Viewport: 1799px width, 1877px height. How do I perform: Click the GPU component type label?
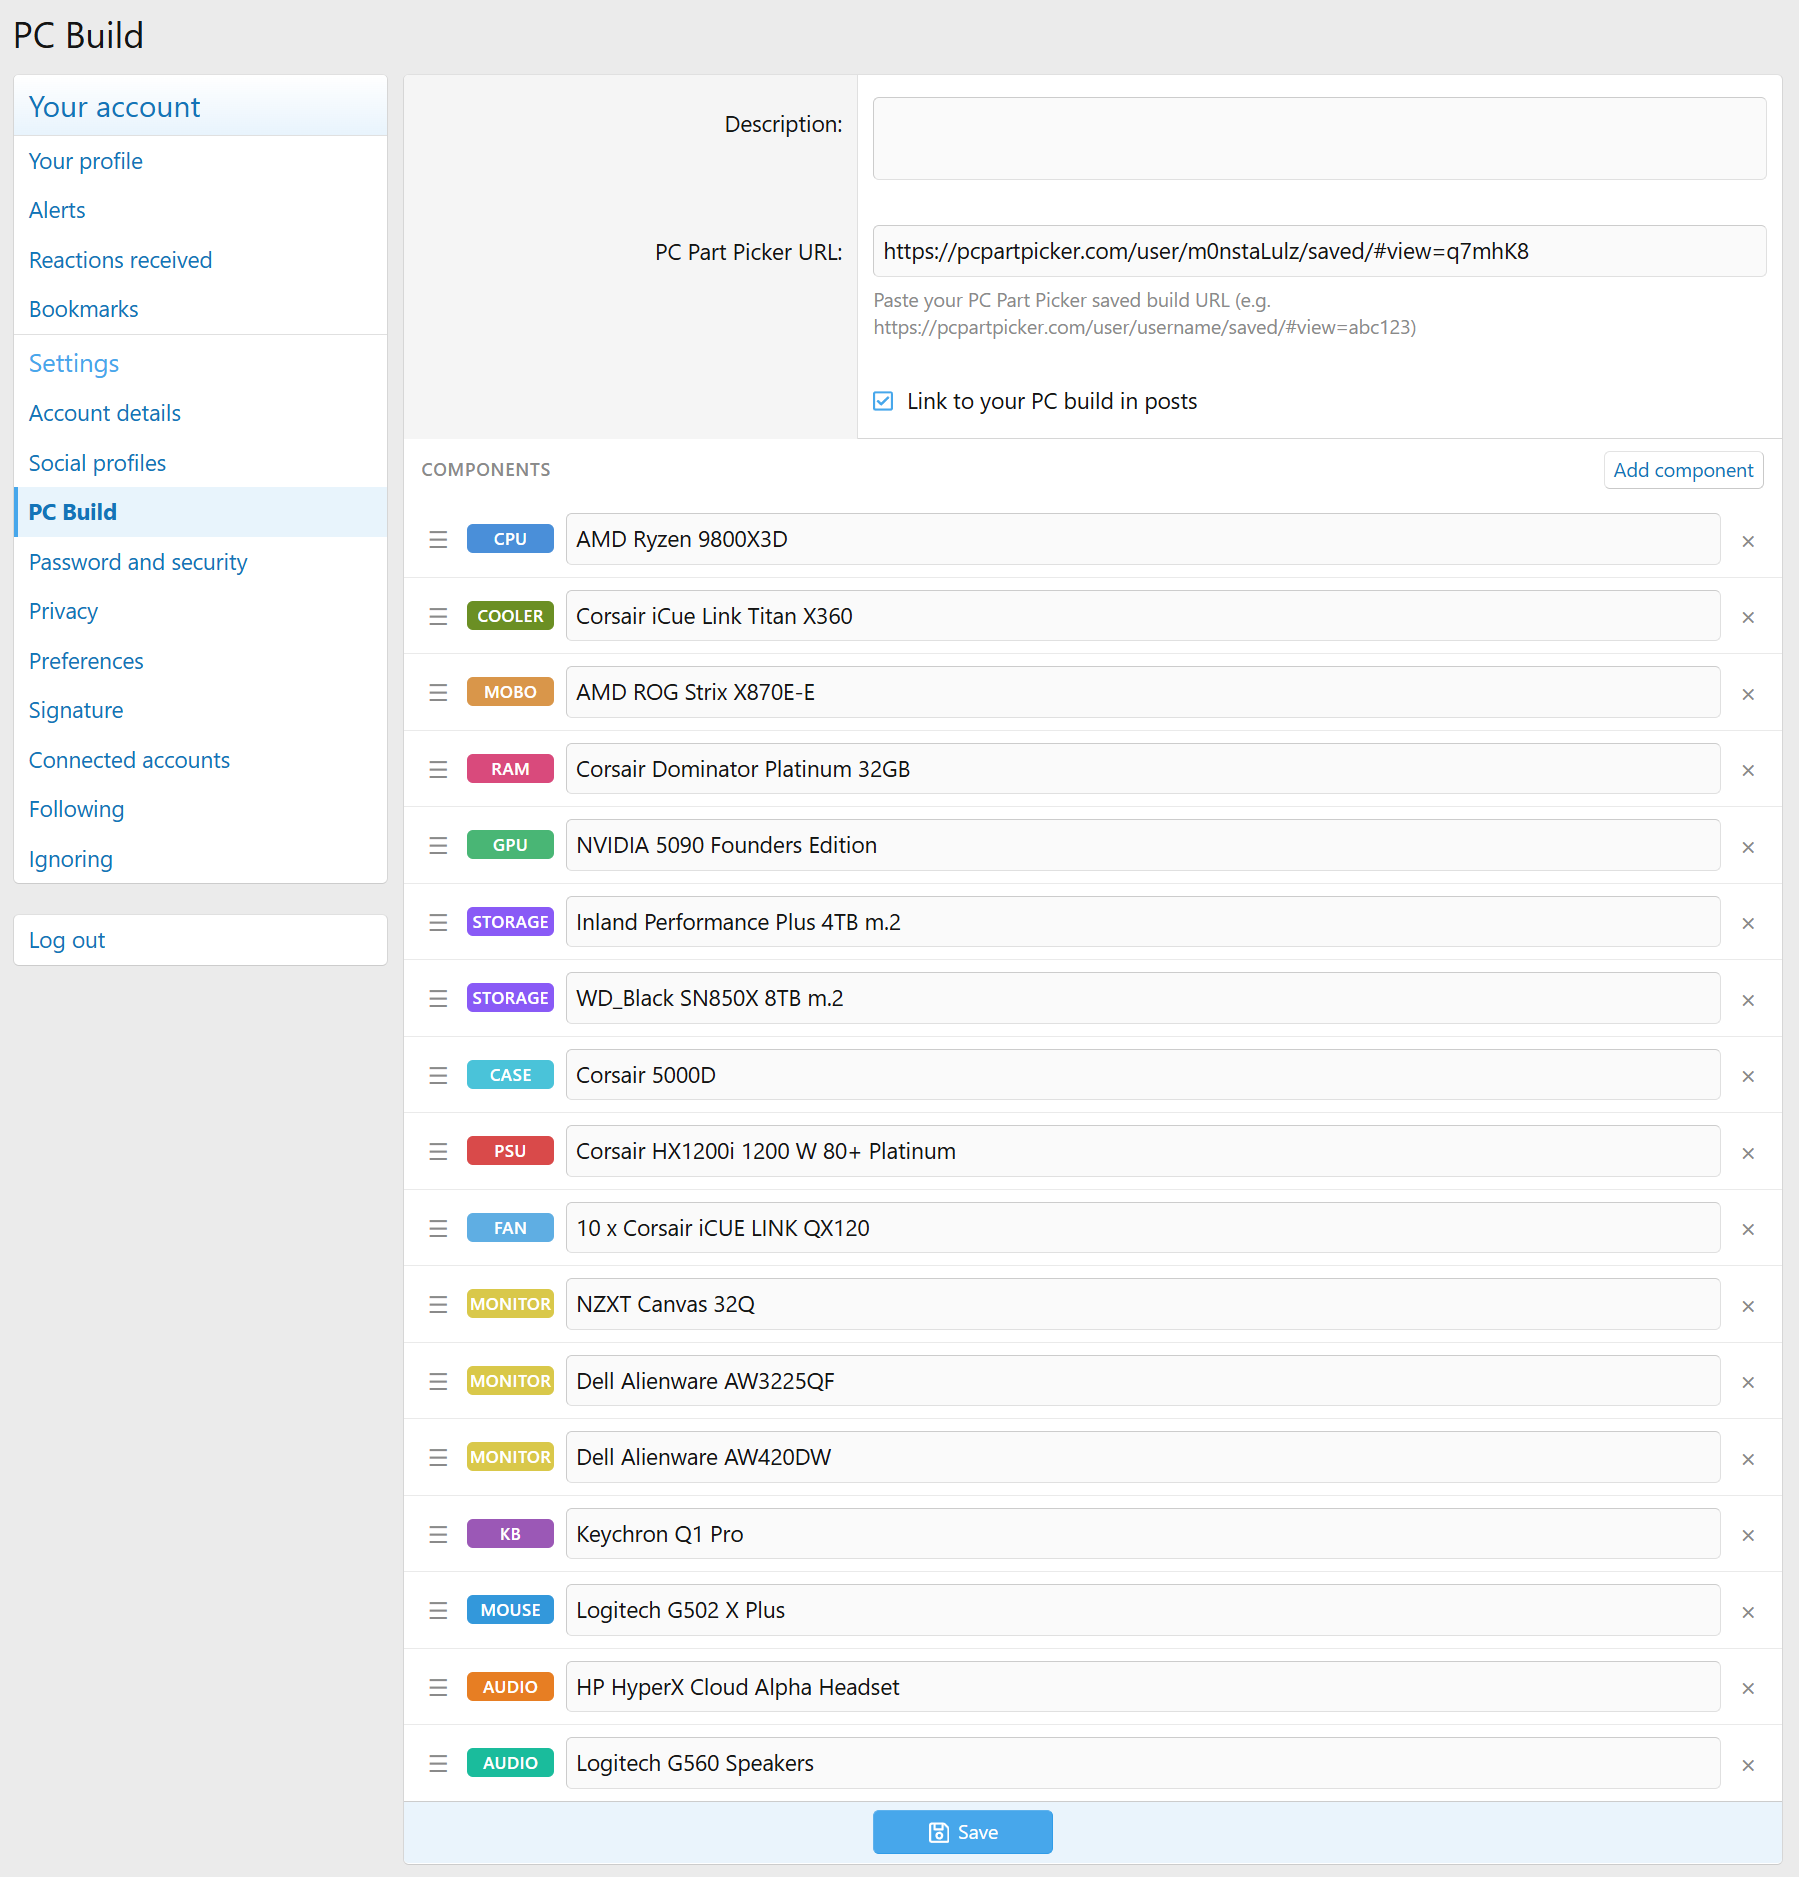(510, 845)
